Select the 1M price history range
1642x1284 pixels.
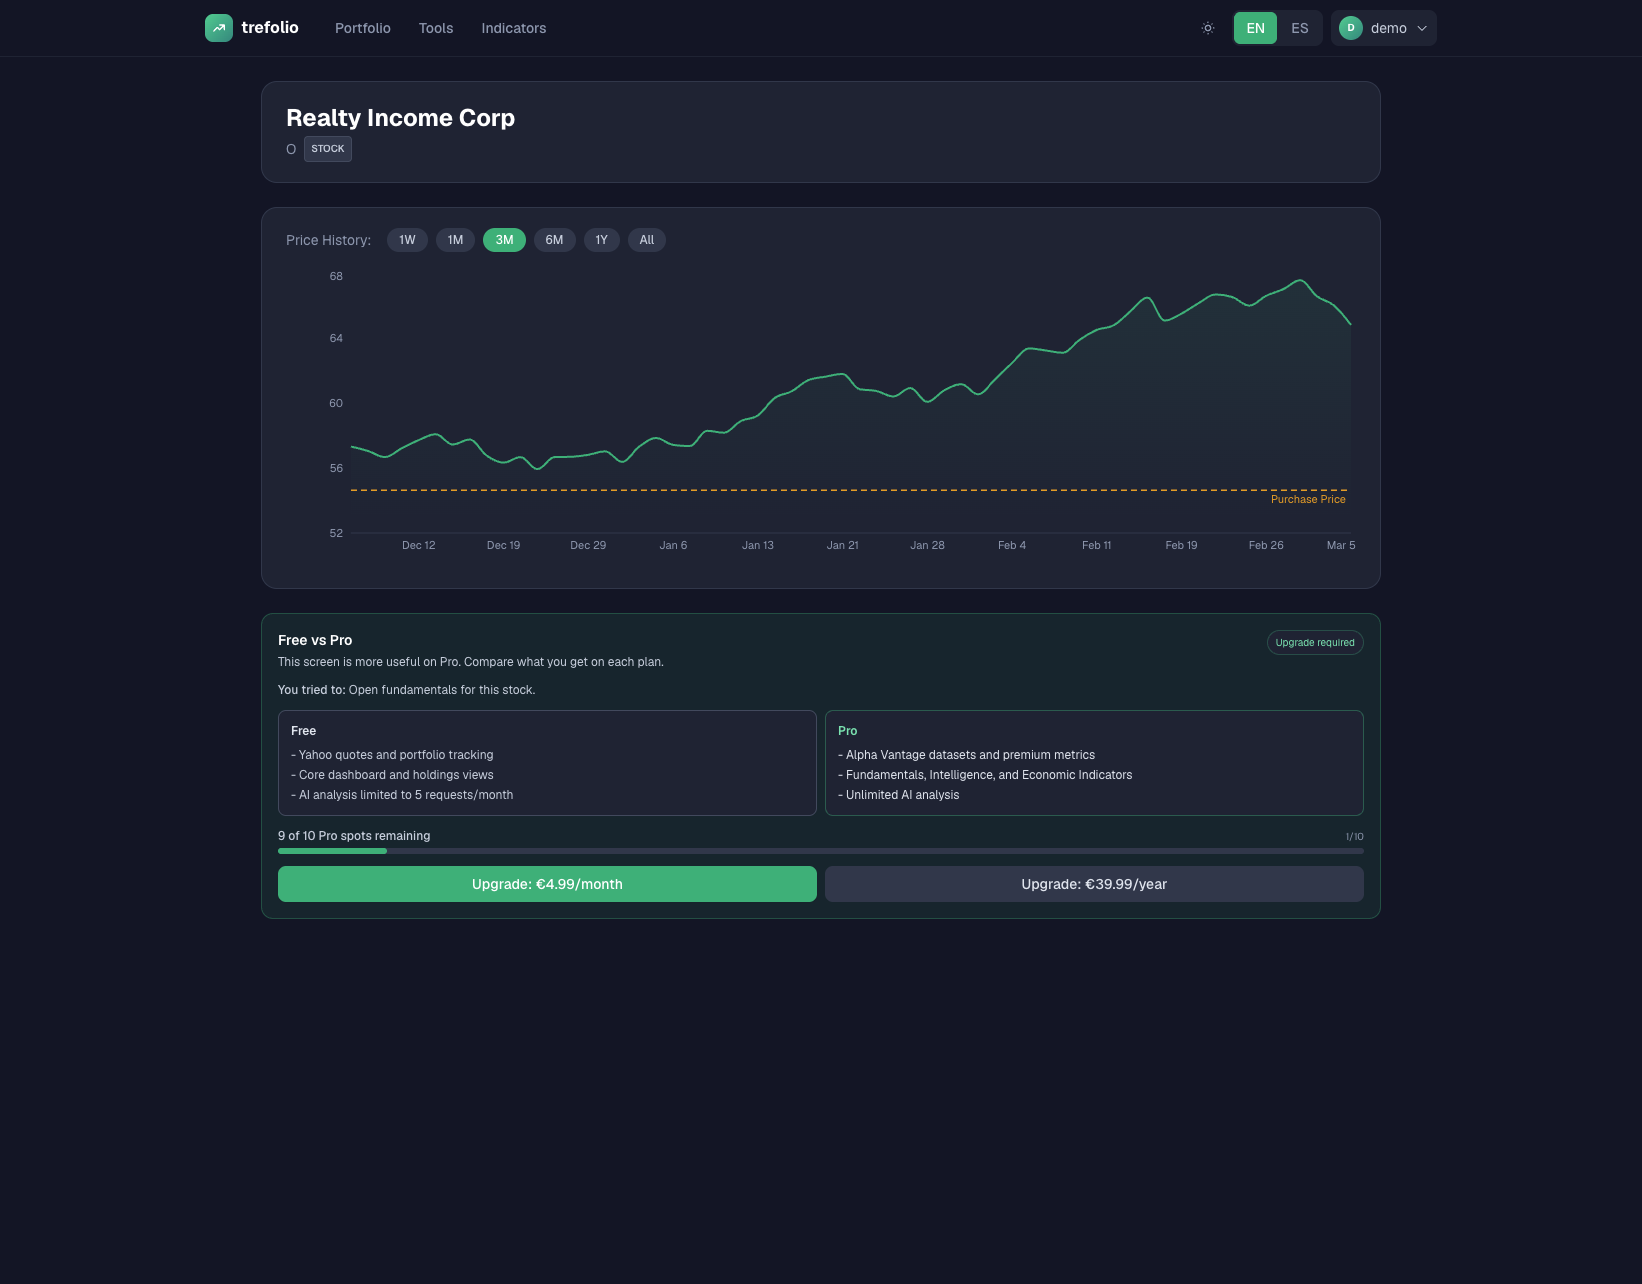coord(455,240)
